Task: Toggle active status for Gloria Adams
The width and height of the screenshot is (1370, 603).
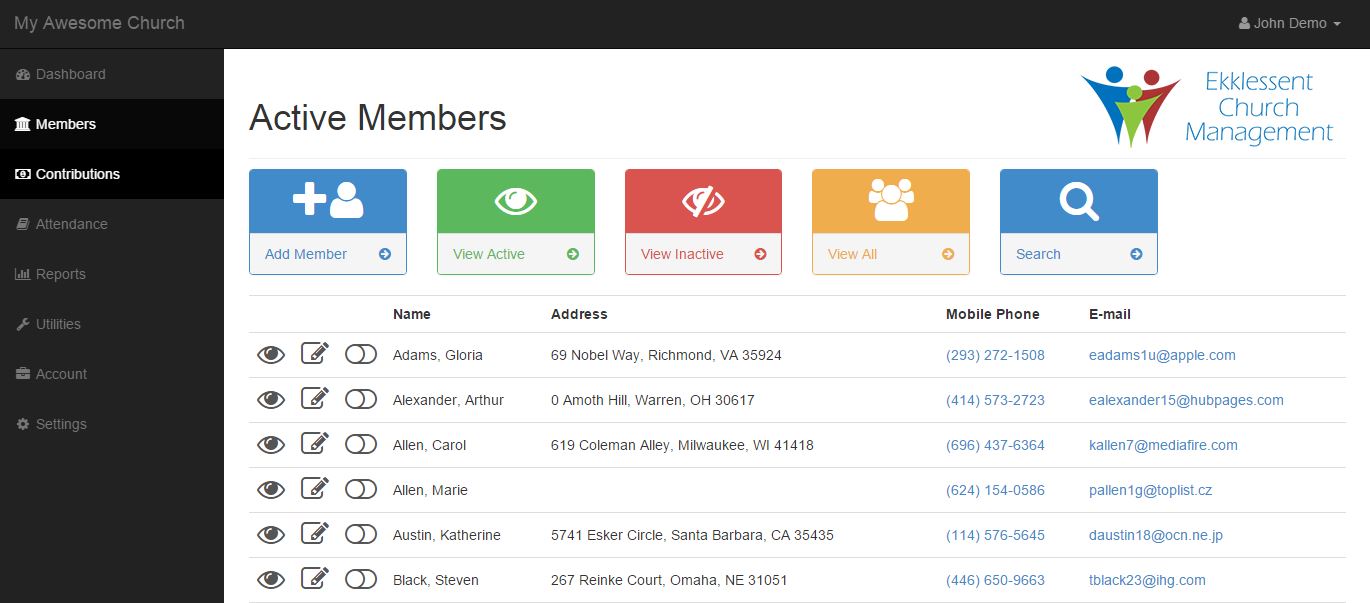Action: [x=361, y=355]
